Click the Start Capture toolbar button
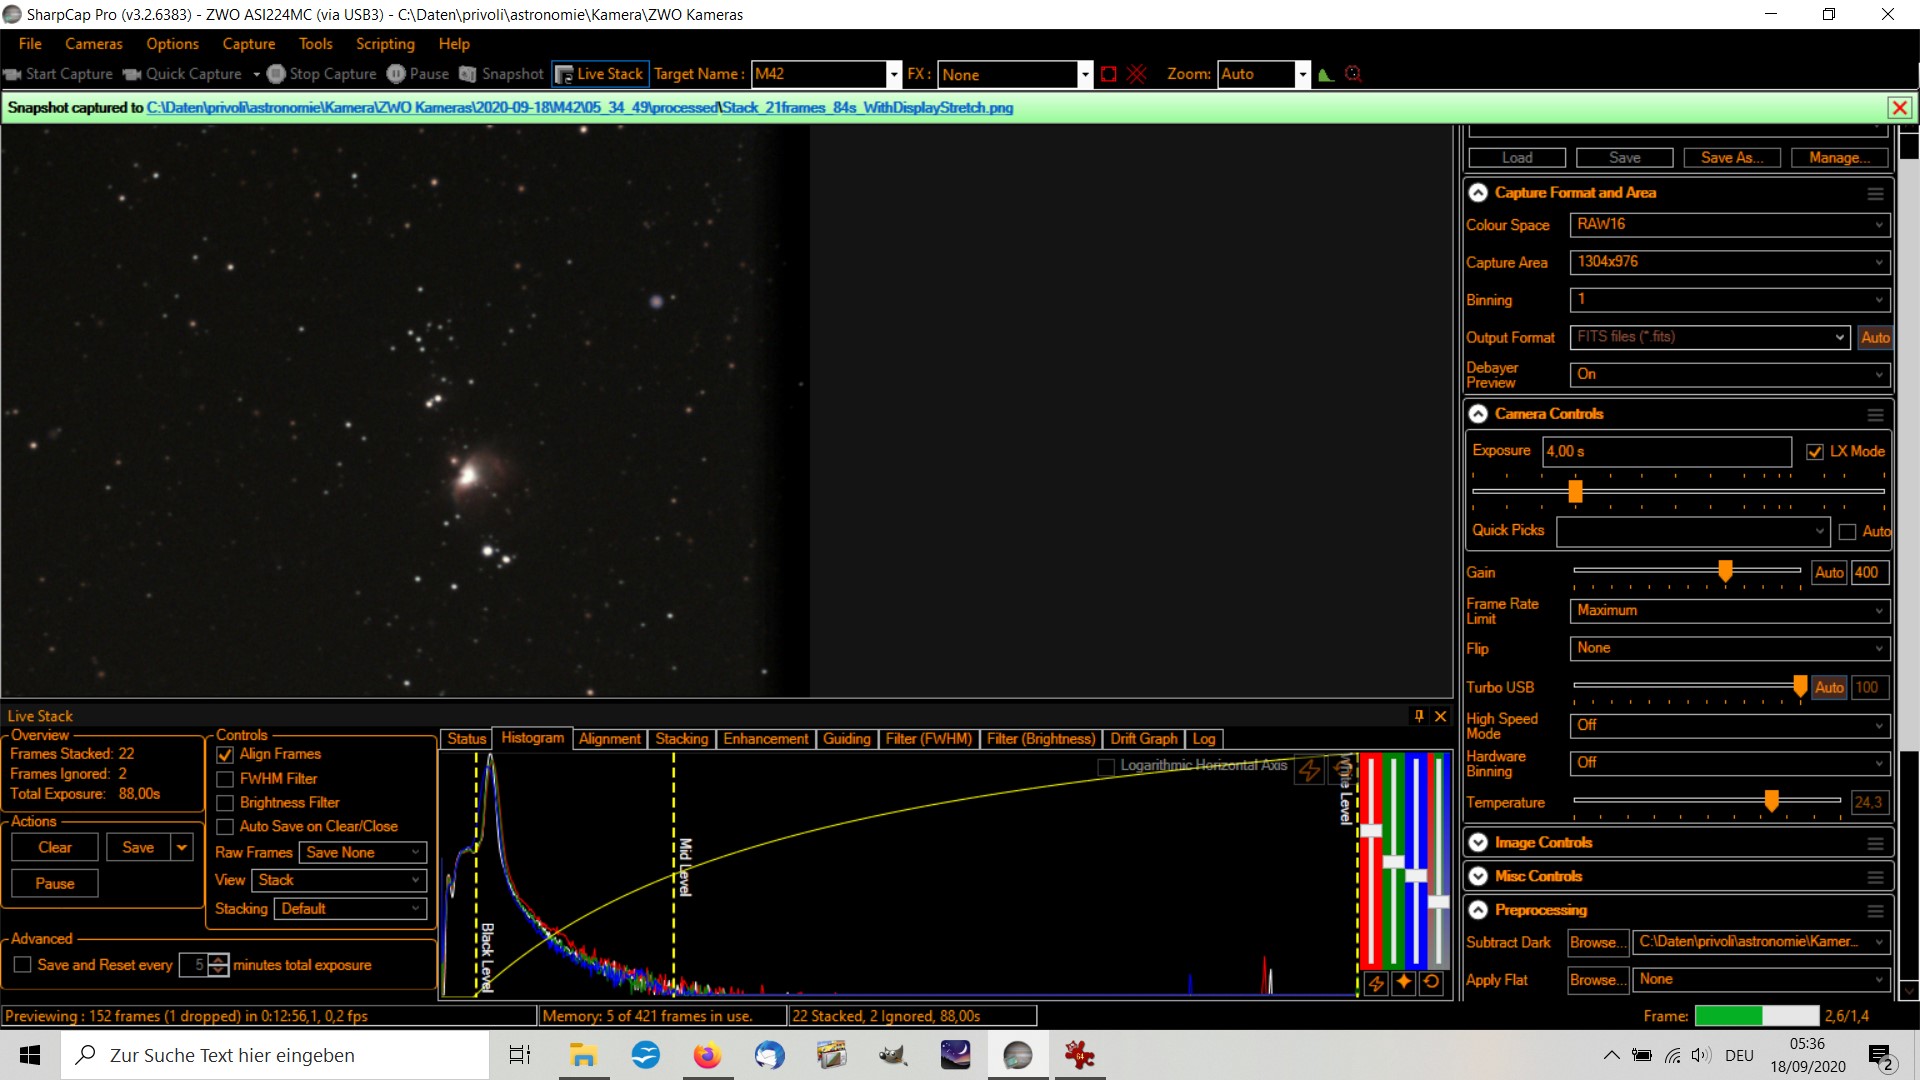1920x1080 pixels. click(x=58, y=74)
